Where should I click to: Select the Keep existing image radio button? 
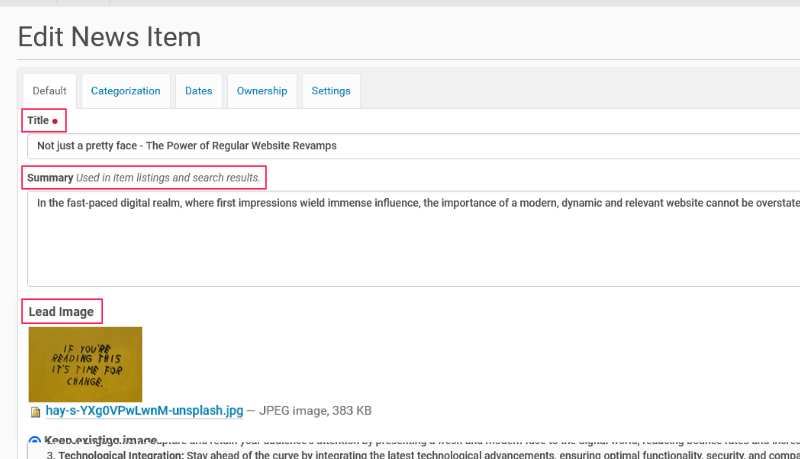[x=36, y=441]
